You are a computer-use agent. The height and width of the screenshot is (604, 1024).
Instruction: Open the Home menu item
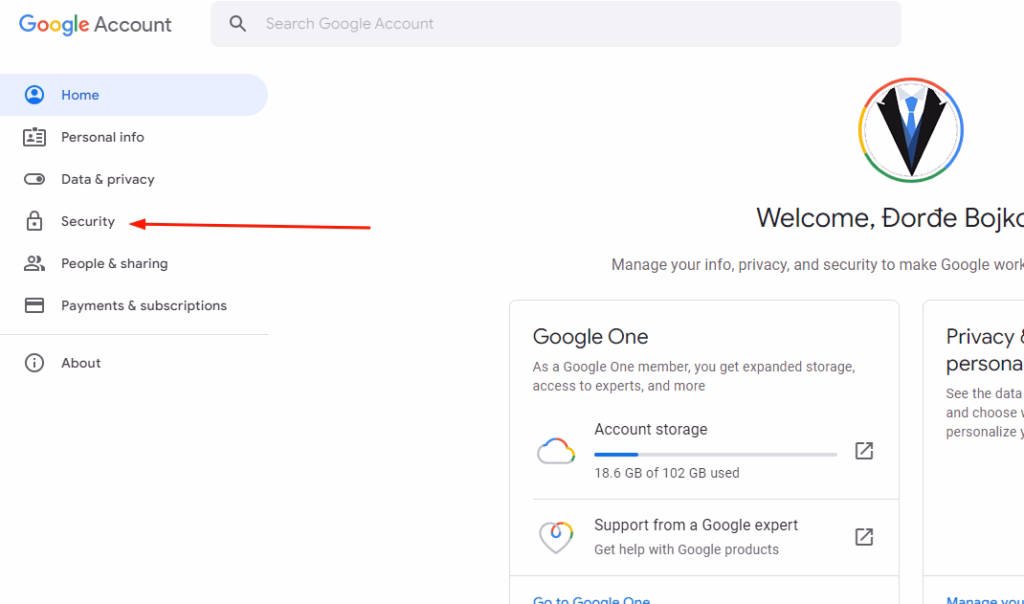tap(134, 95)
